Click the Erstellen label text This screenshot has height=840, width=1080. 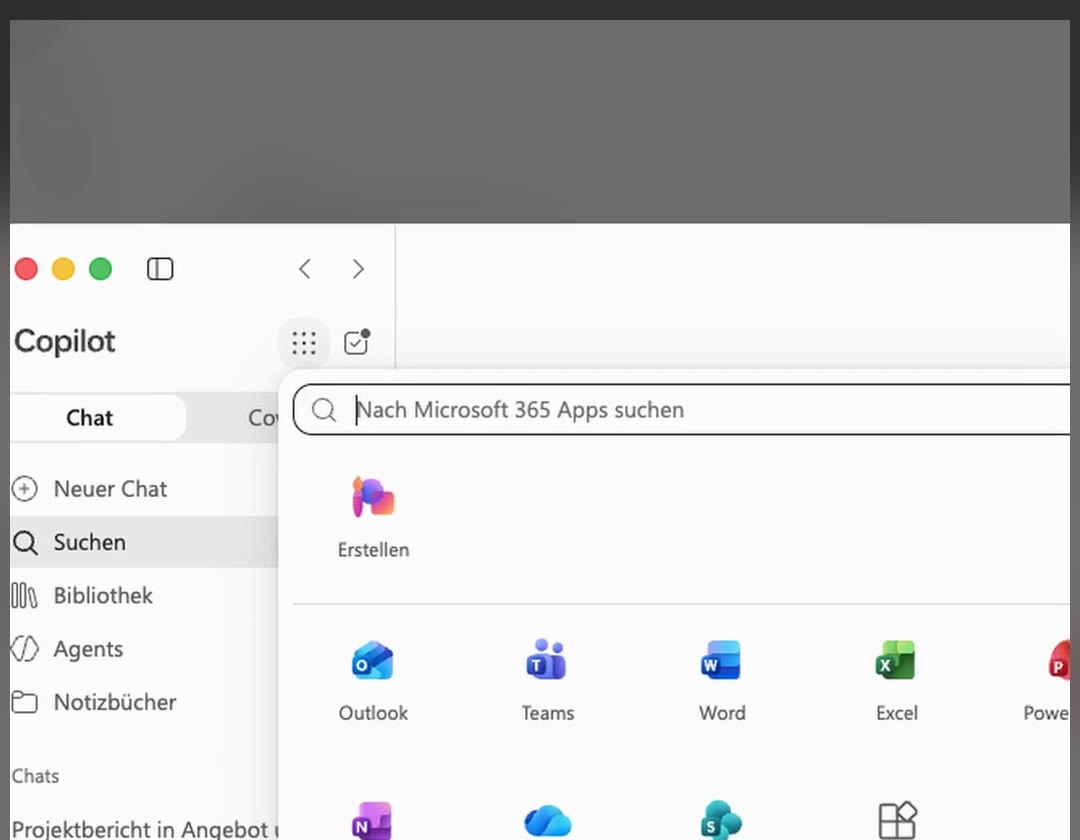373,549
